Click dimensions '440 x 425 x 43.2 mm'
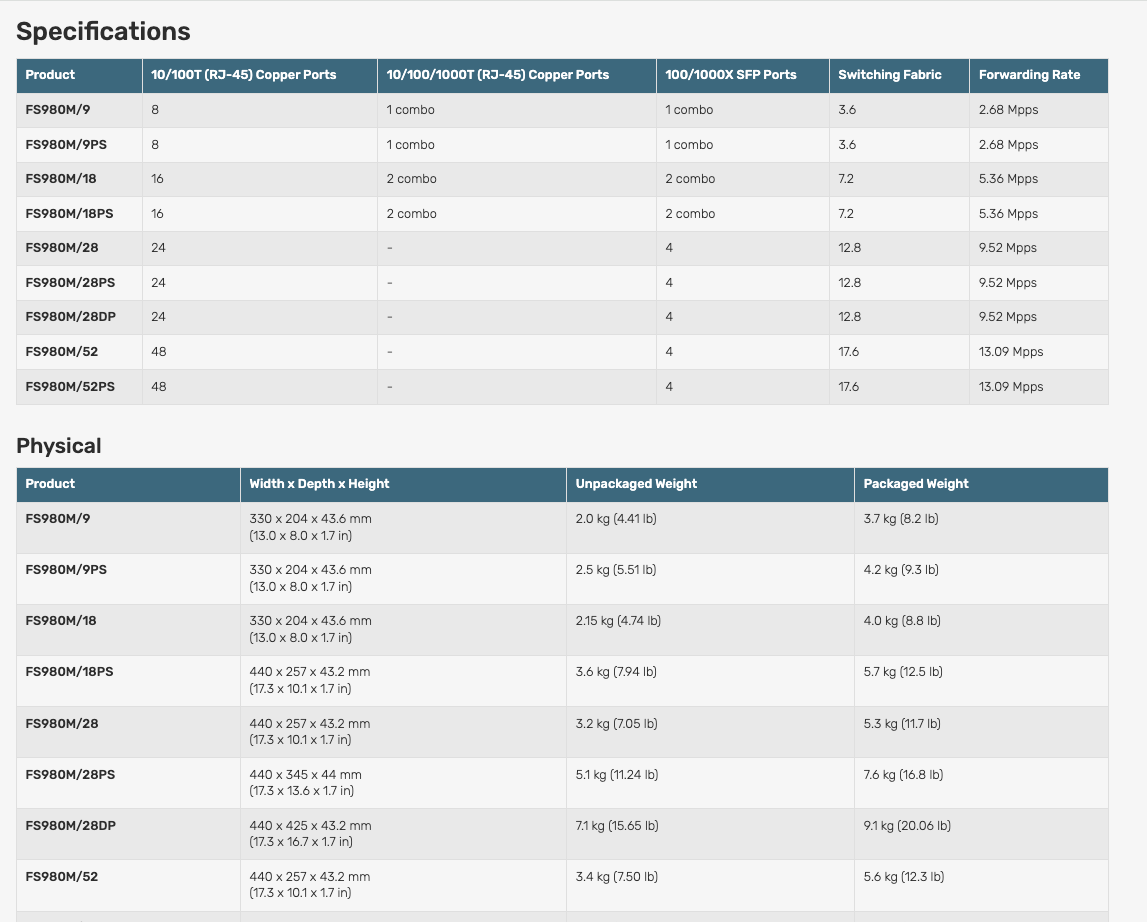The width and height of the screenshot is (1147, 922). click(x=310, y=825)
